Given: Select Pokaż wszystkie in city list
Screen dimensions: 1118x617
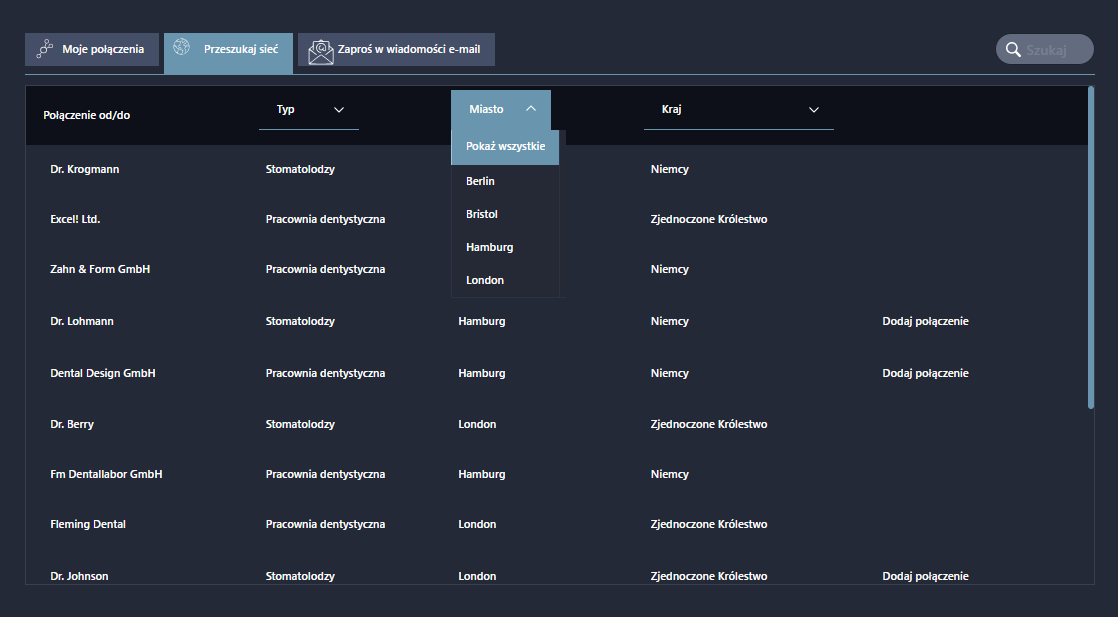Looking at the screenshot, I should [505, 146].
